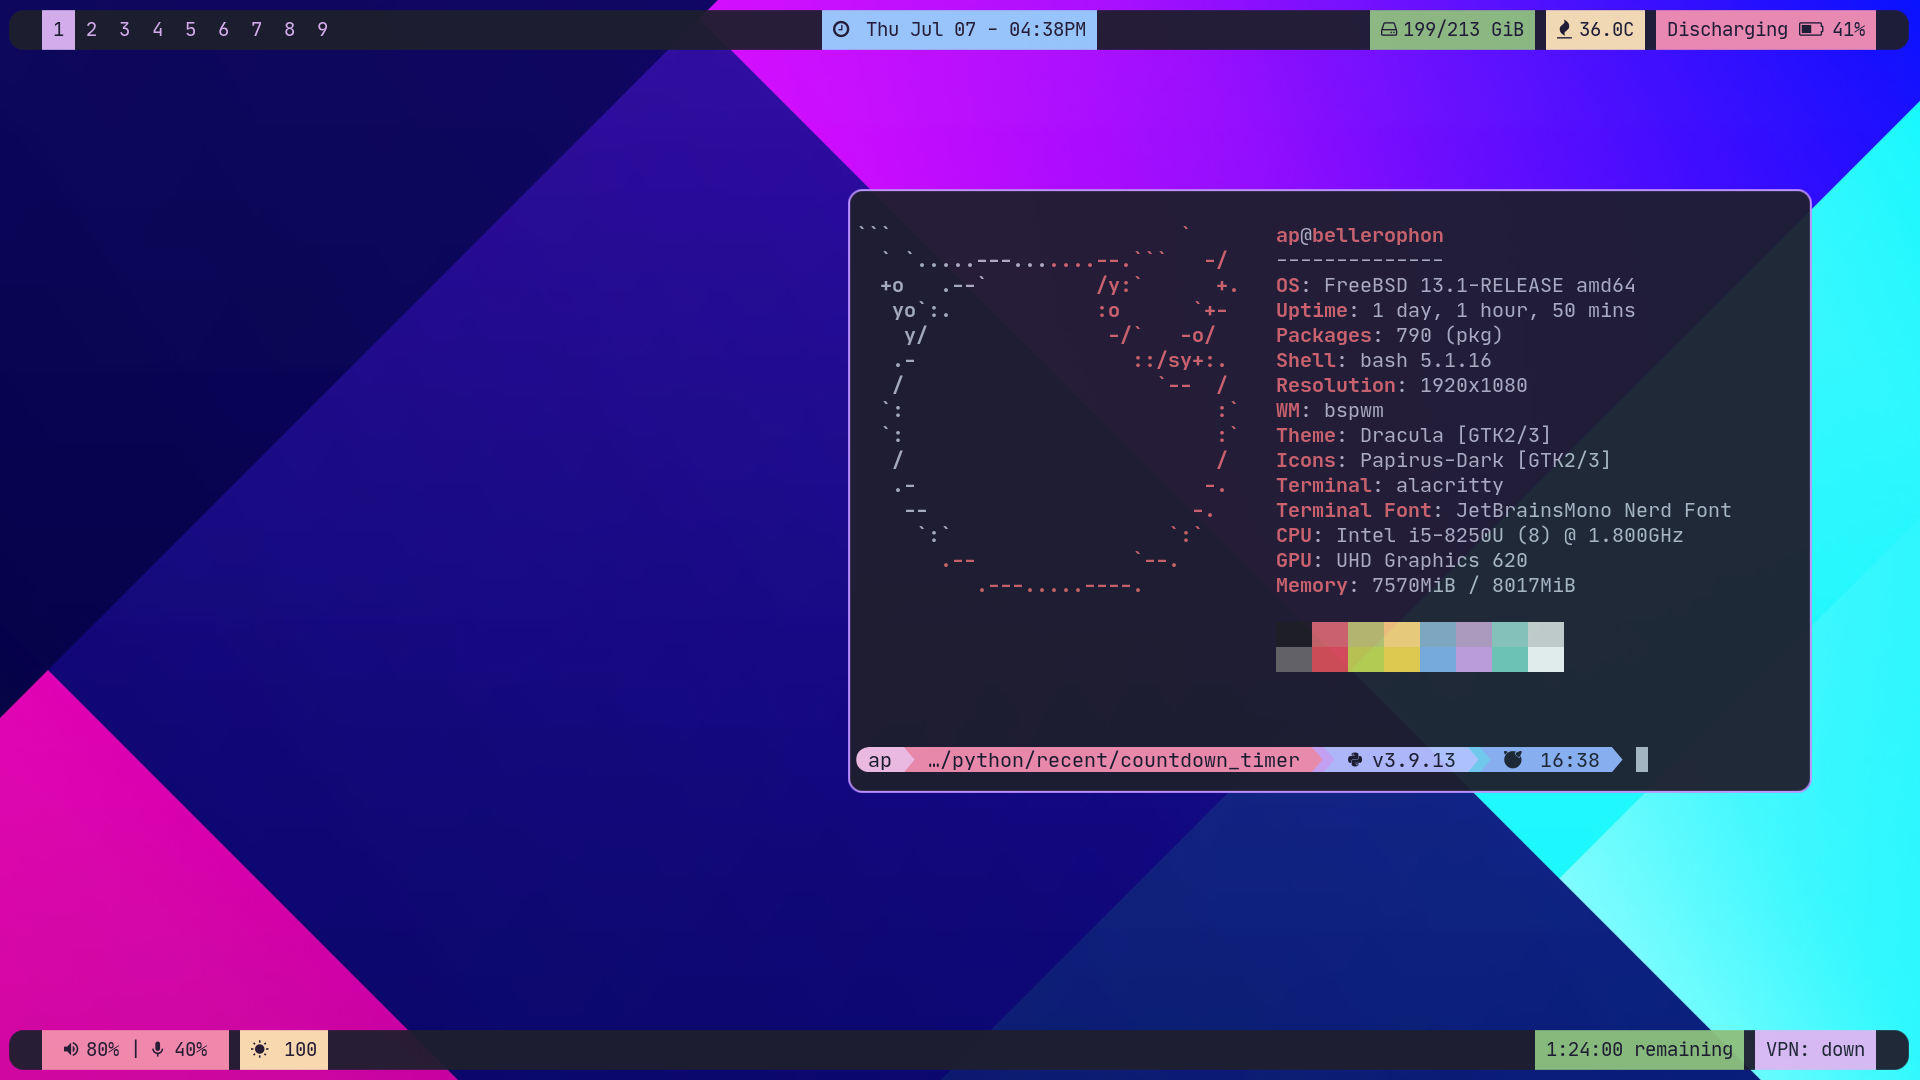Image resolution: width=1920 pixels, height=1080 pixels.
Task: Click the bright red color block in neofetch
Action: [x=1329, y=660]
